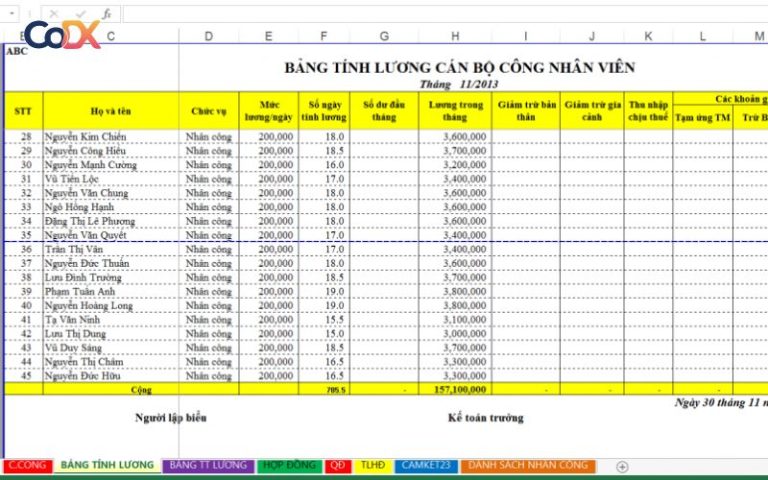Click the name cell Phạm Tuấn Anh
The image size is (768, 480).
111,291
